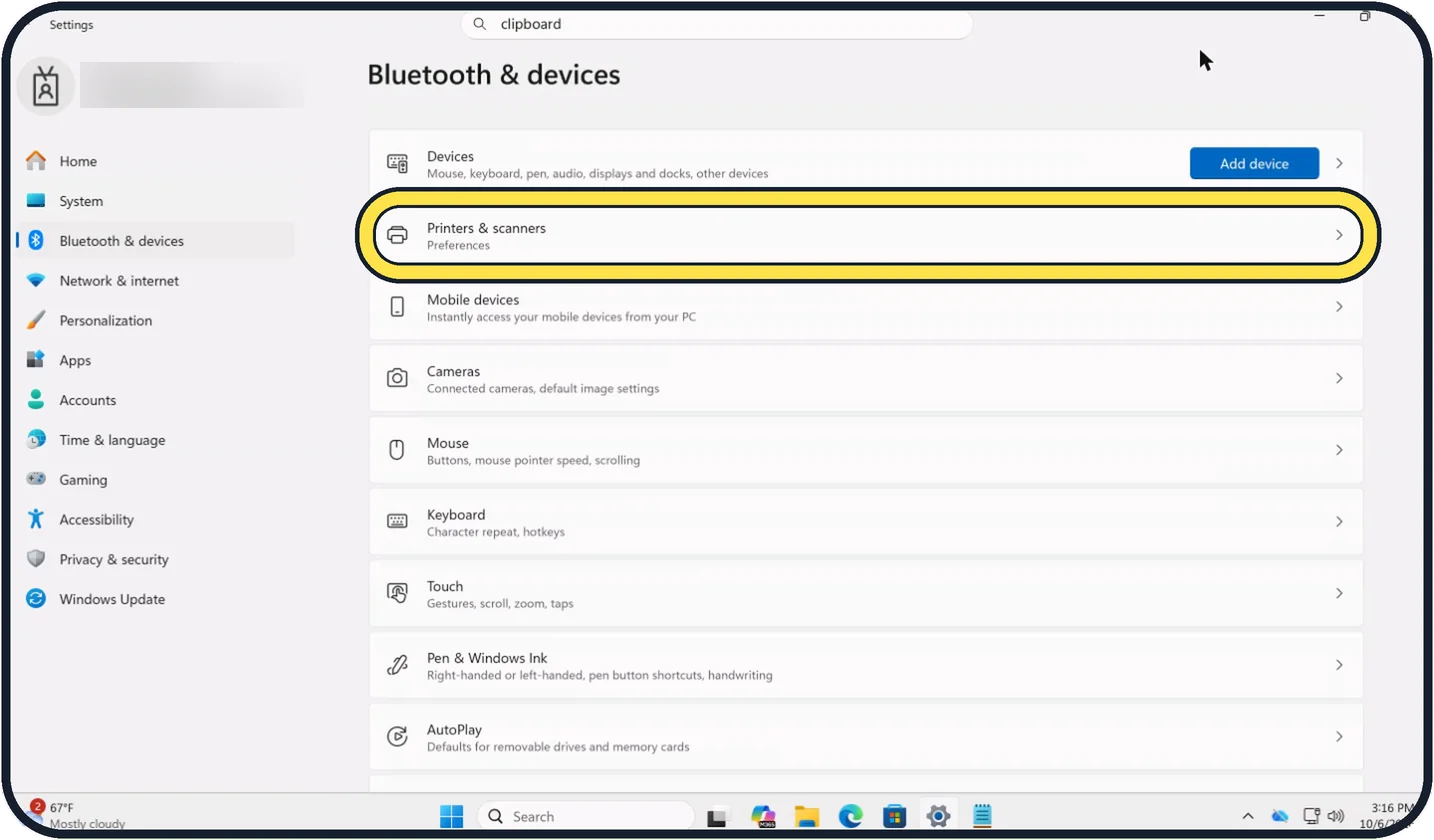
Task: Click the keyboard icon in the Keyboard row
Action: point(397,521)
